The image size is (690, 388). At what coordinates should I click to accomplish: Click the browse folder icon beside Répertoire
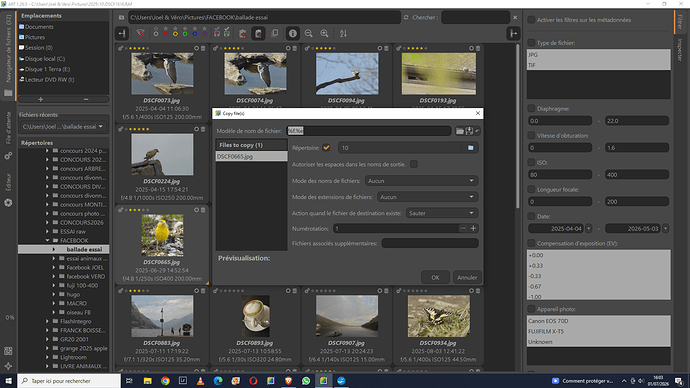pyautogui.click(x=470, y=148)
